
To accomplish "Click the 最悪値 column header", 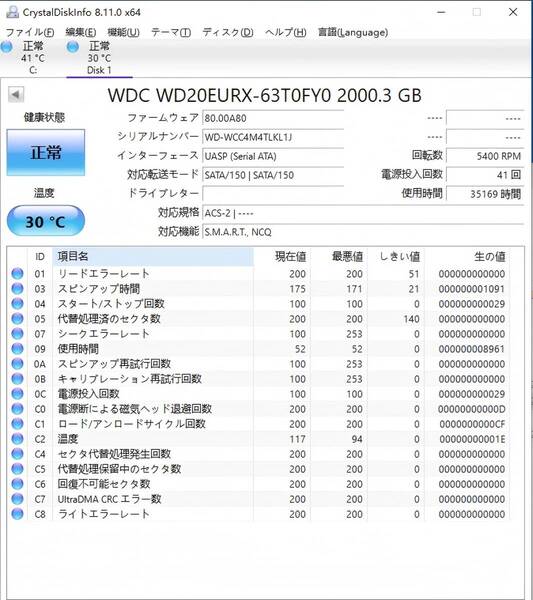I will pos(339,256).
